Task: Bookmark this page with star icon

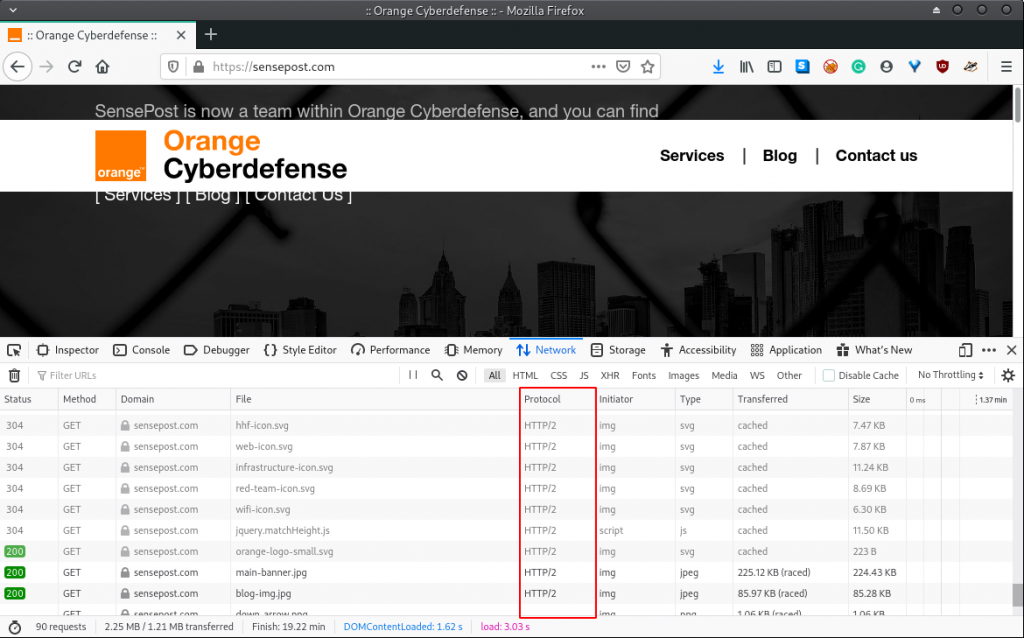Action: 647,67
